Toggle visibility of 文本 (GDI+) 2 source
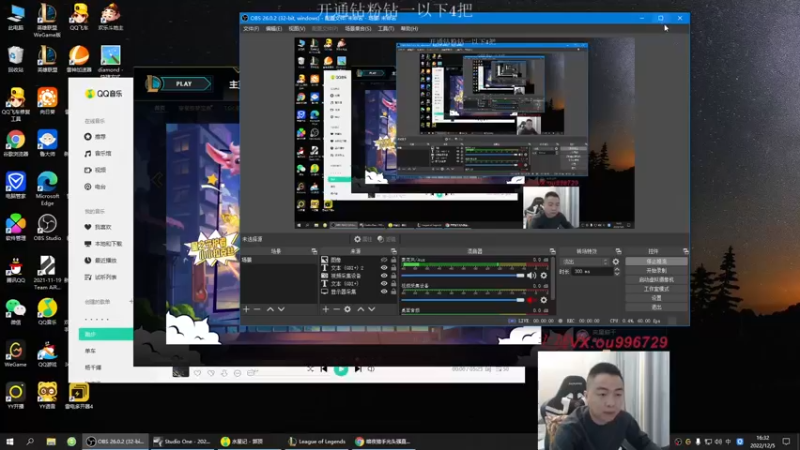Screen dimensions: 800x450 (x=384, y=268)
